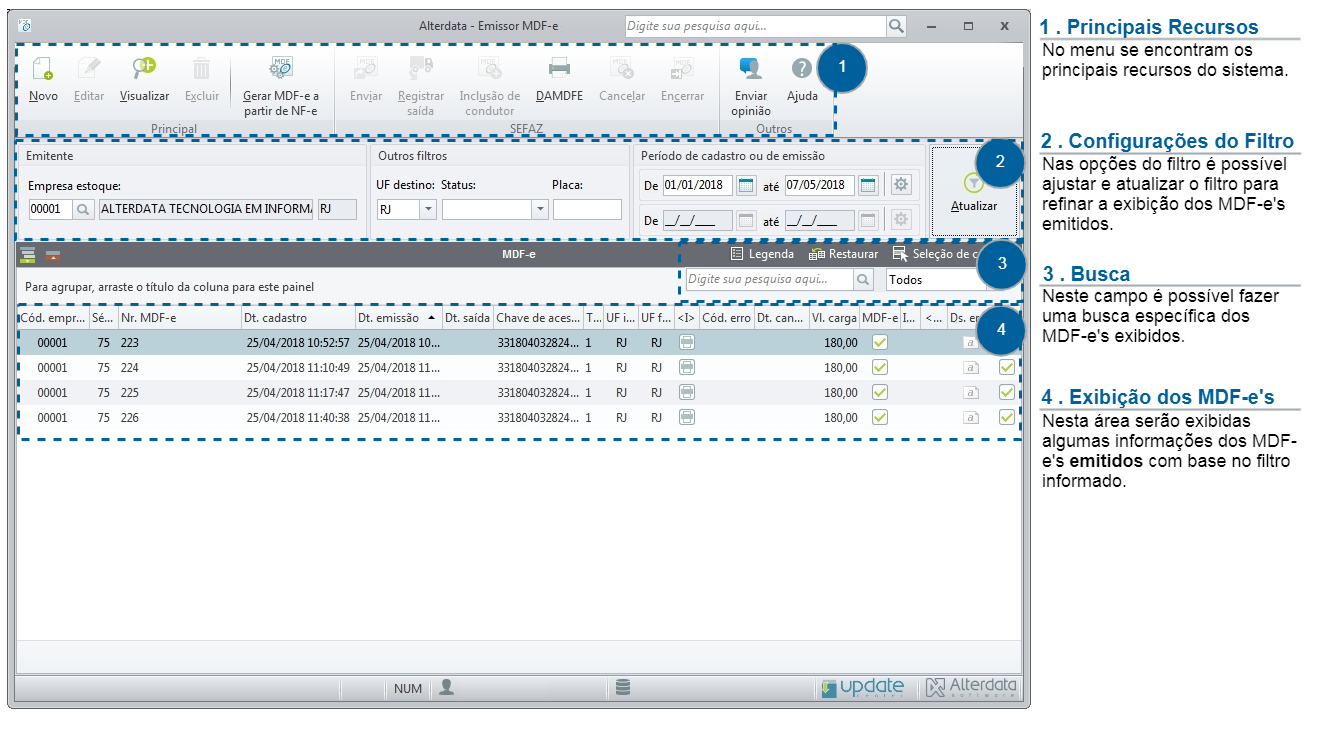This screenshot has width=1325, height=729.
Task: Click the database icon in status bar
Action: [623, 687]
